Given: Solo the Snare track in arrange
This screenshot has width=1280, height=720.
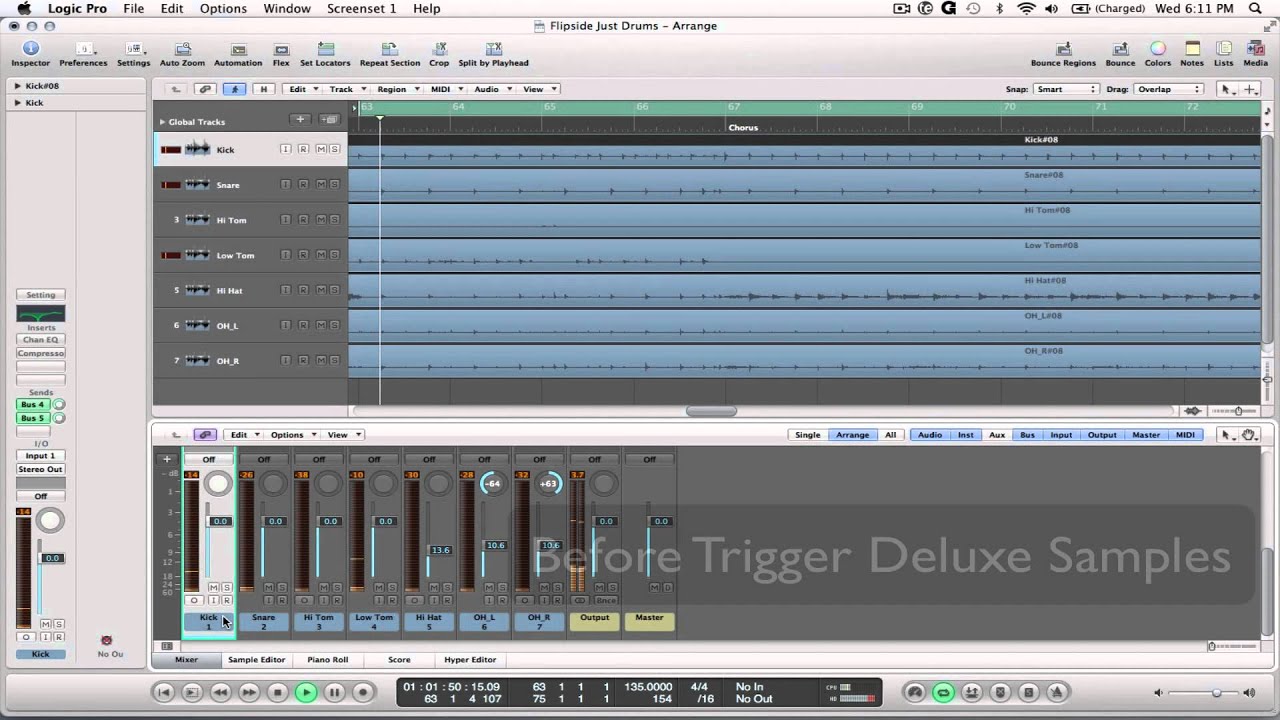Looking at the screenshot, I should click(x=334, y=185).
